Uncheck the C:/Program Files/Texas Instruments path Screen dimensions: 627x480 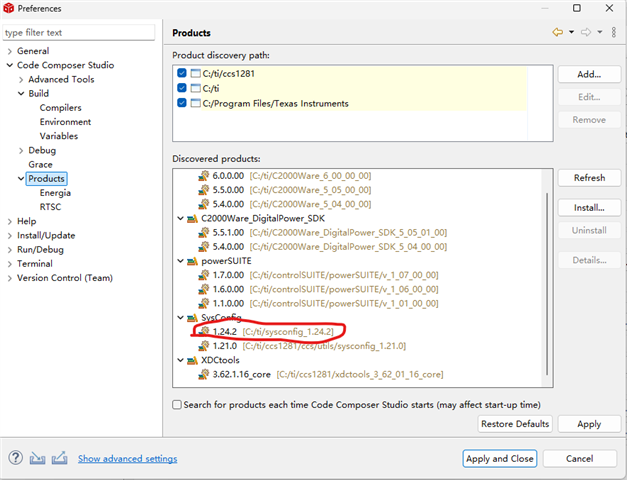pyautogui.click(x=182, y=103)
